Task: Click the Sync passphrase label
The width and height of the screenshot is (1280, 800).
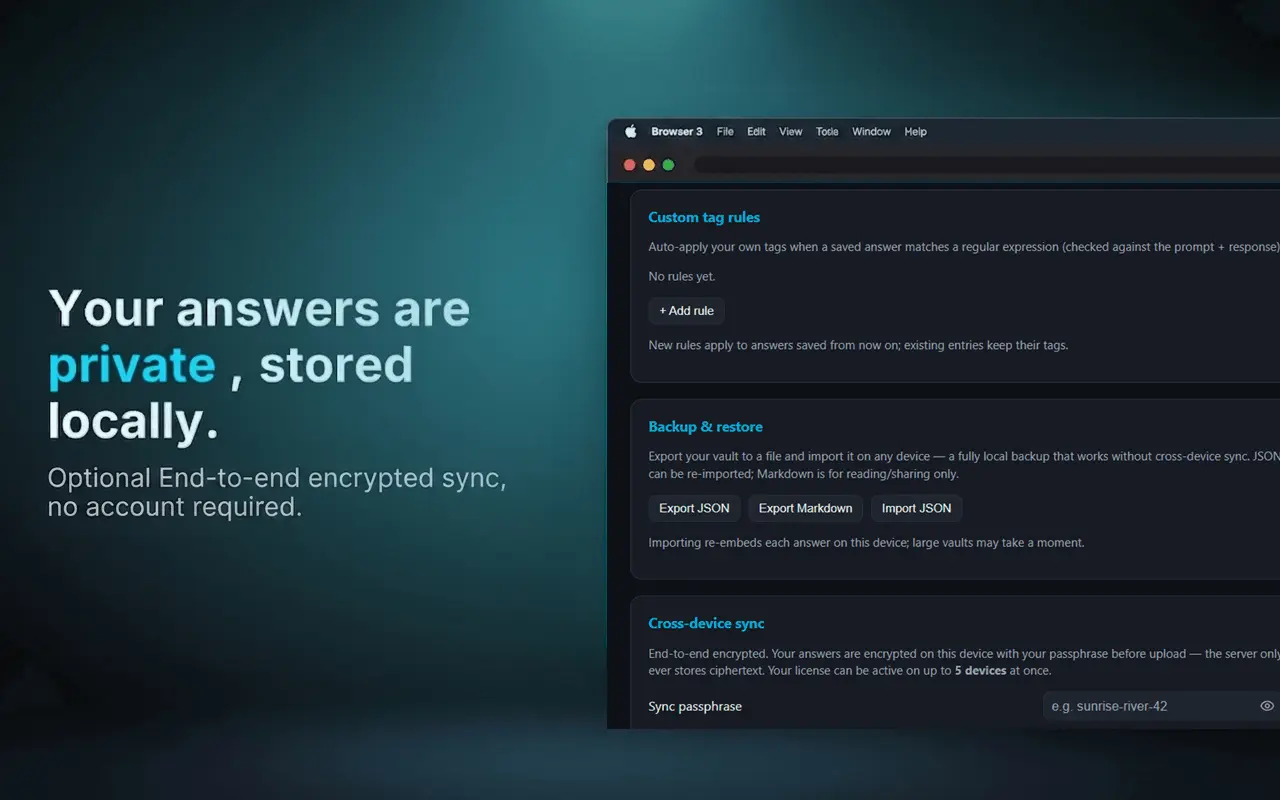Action: tap(695, 706)
